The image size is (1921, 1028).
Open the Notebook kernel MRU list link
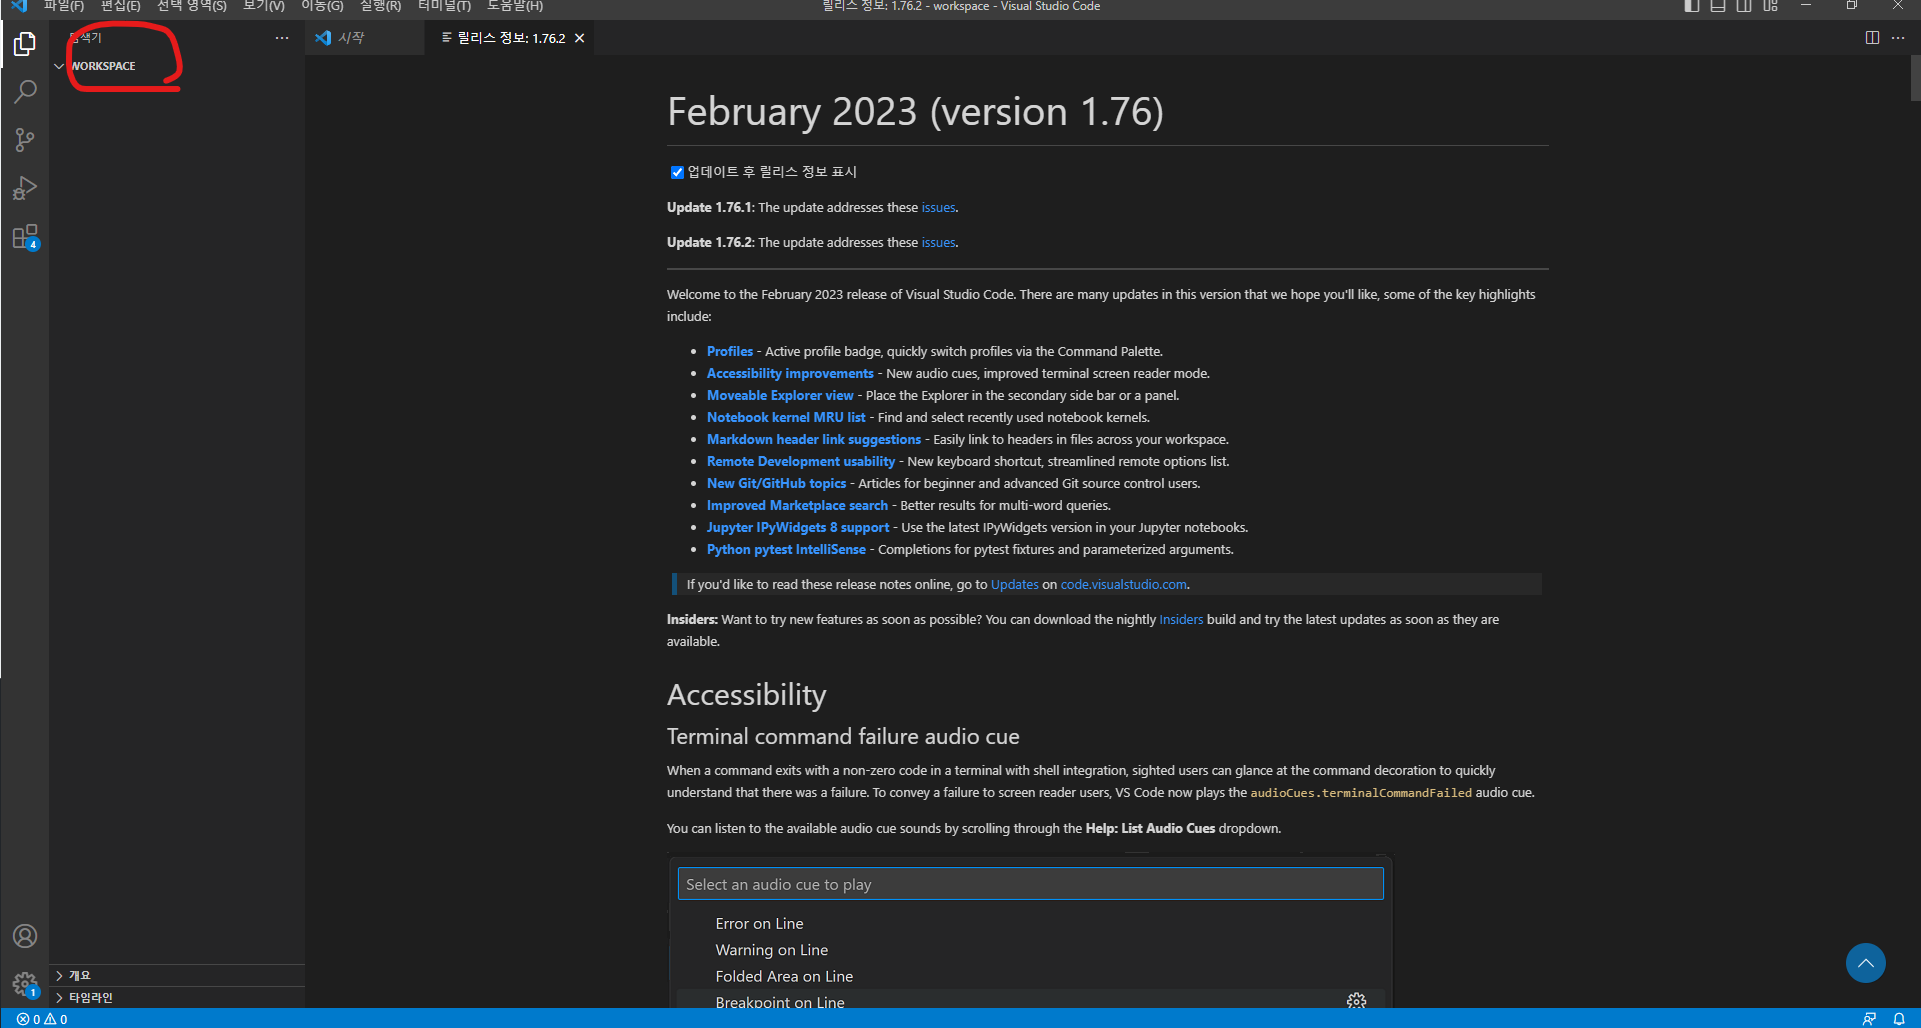[x=786, y=417]
